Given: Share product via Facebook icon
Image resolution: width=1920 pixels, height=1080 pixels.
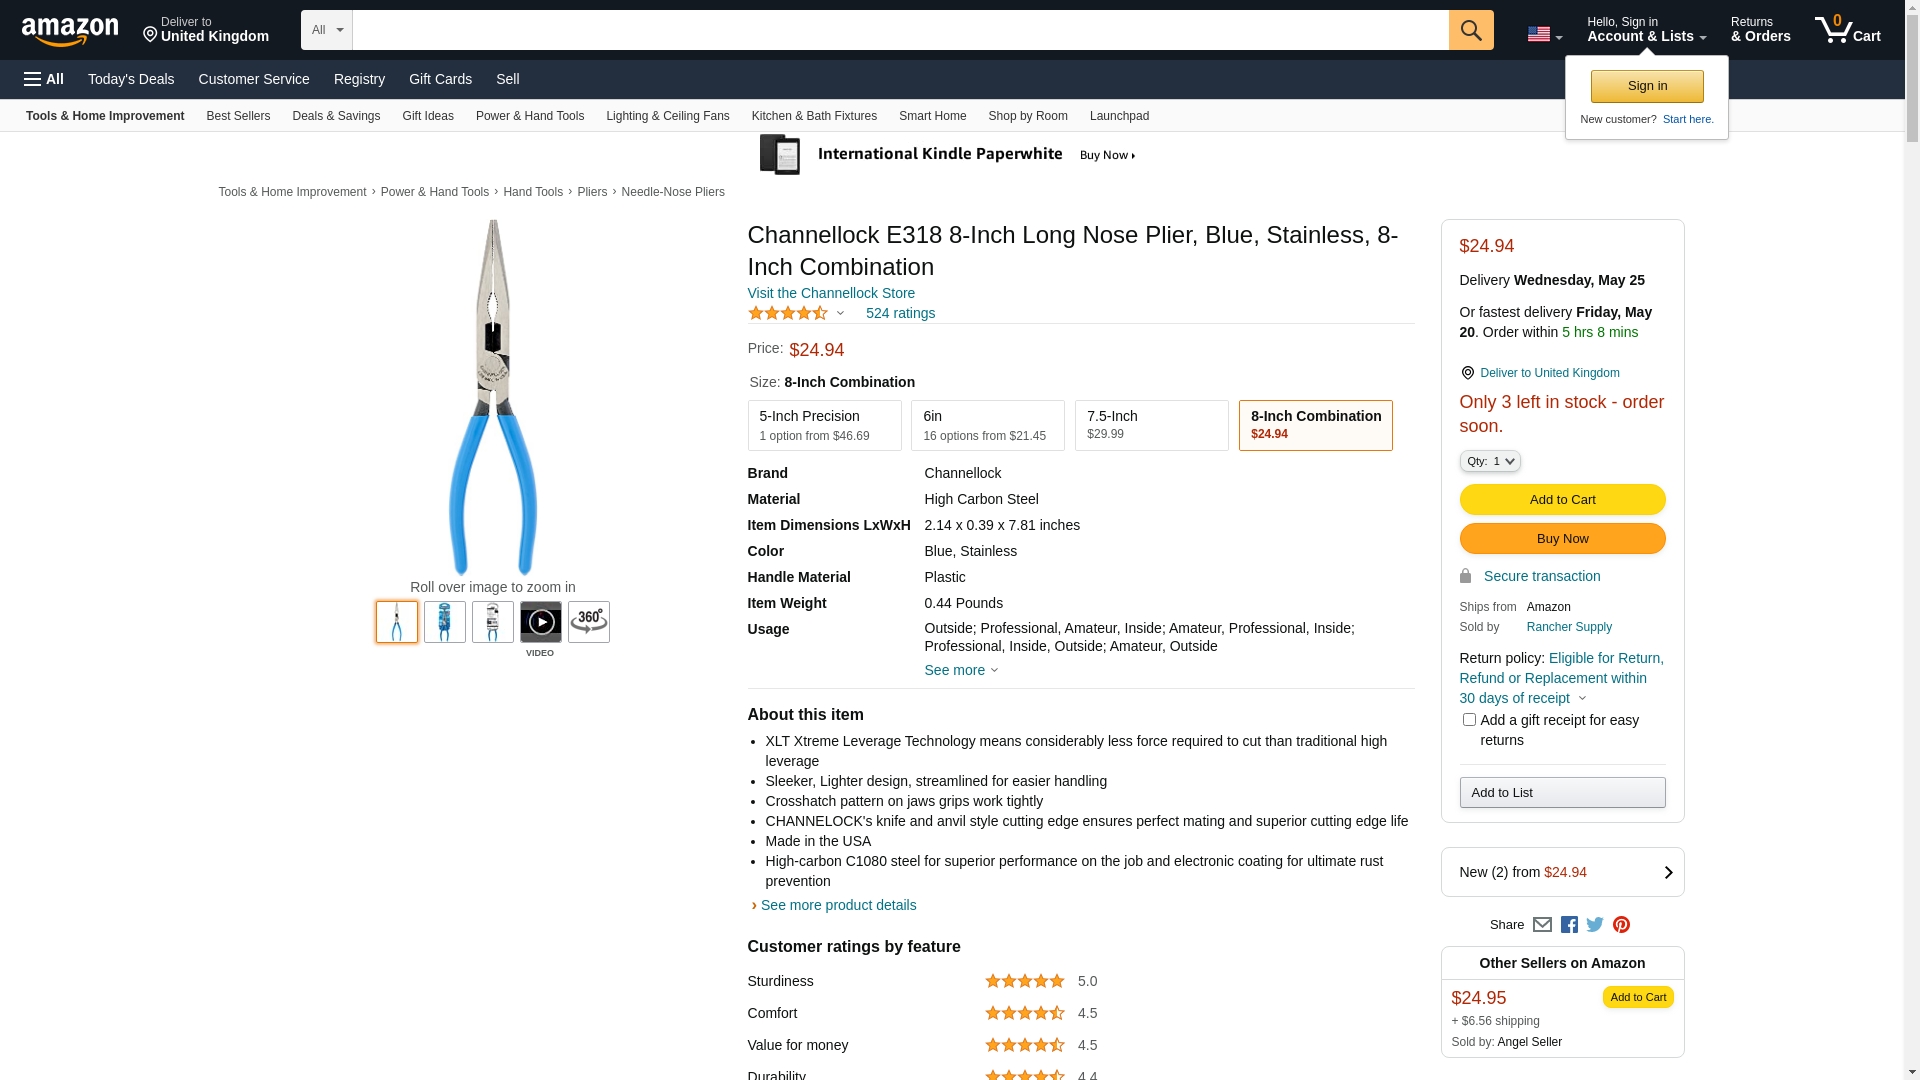Looking at the screenshot, I should coord(1568,925).
